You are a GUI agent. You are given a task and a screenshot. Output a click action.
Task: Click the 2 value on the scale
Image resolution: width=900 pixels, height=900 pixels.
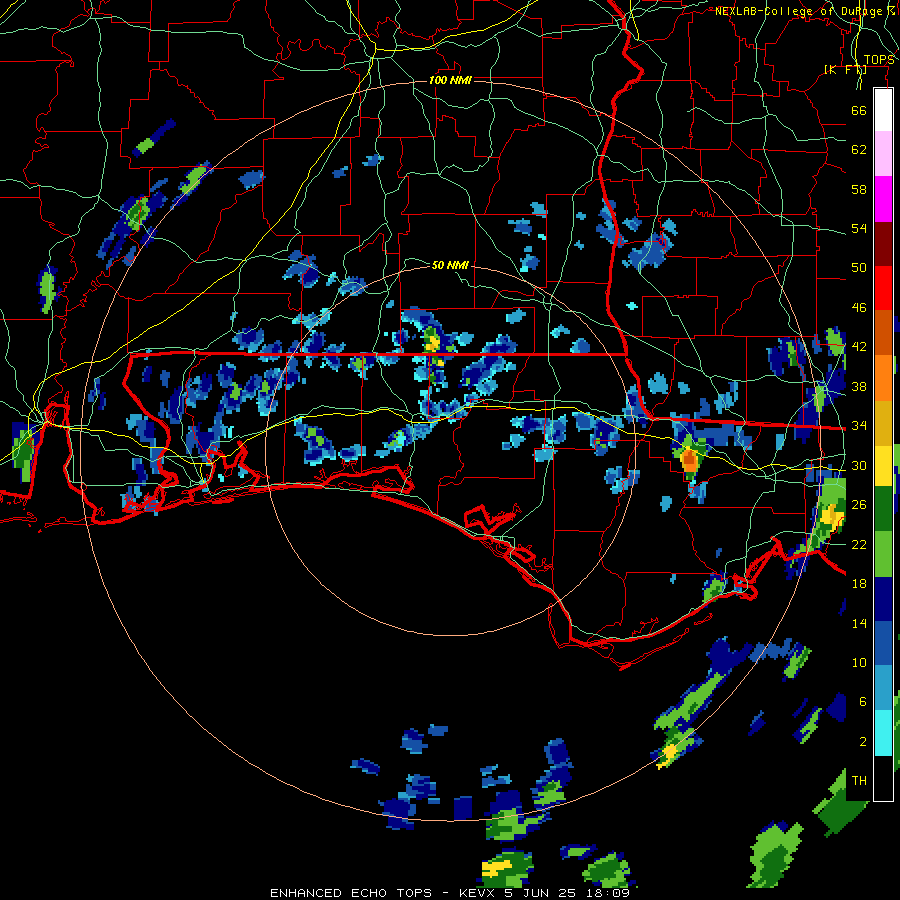click(x=863, y=742)
